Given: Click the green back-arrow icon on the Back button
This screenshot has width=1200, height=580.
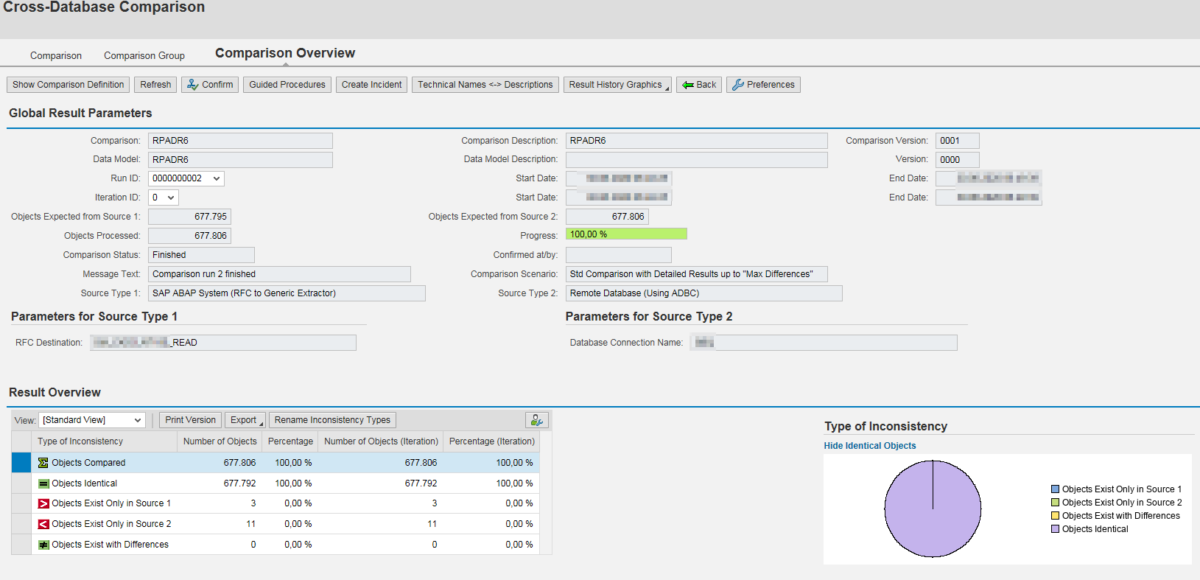Looking at the screenshot, I should tap(688, 84).
